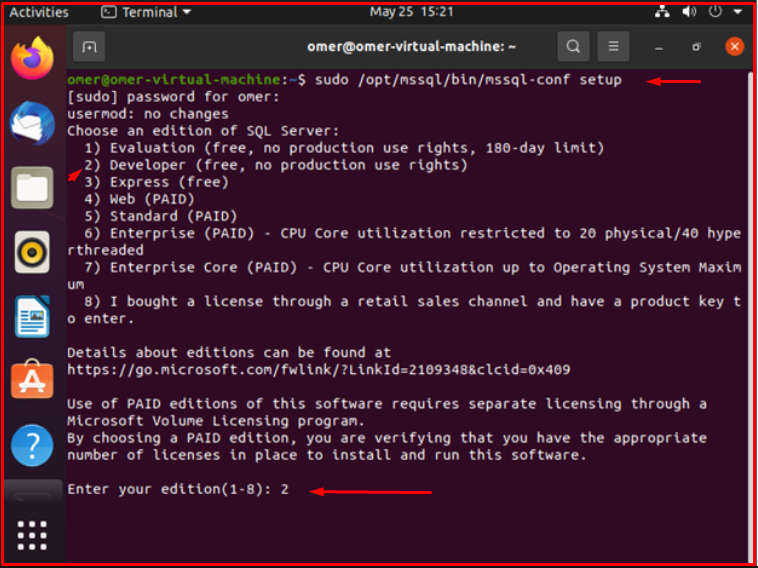The width and height of the screenshot is (758, 568).
Task: Click the '4) Web (PAID)' line
Action: coord(140,199)
